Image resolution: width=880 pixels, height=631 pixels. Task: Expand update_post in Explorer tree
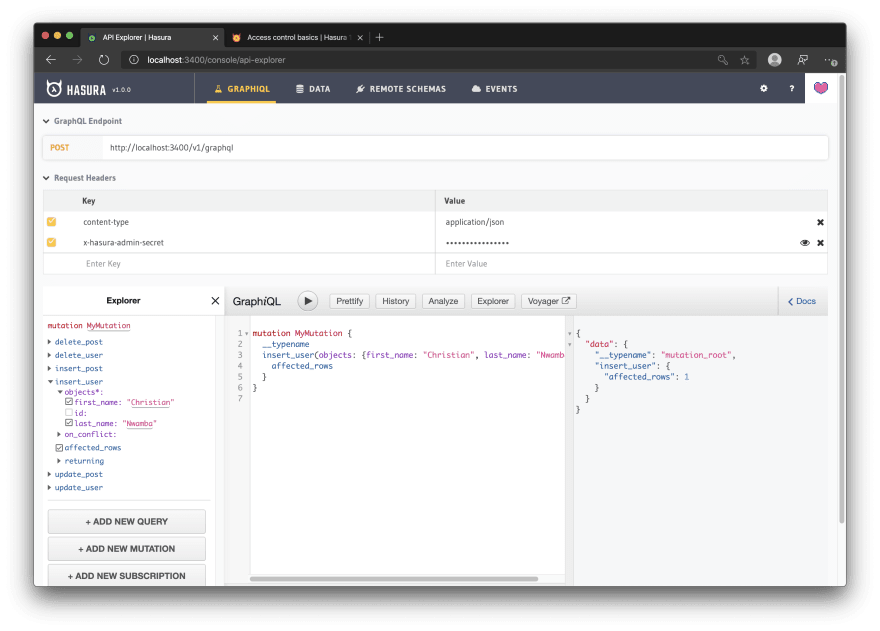click(49, 474)
